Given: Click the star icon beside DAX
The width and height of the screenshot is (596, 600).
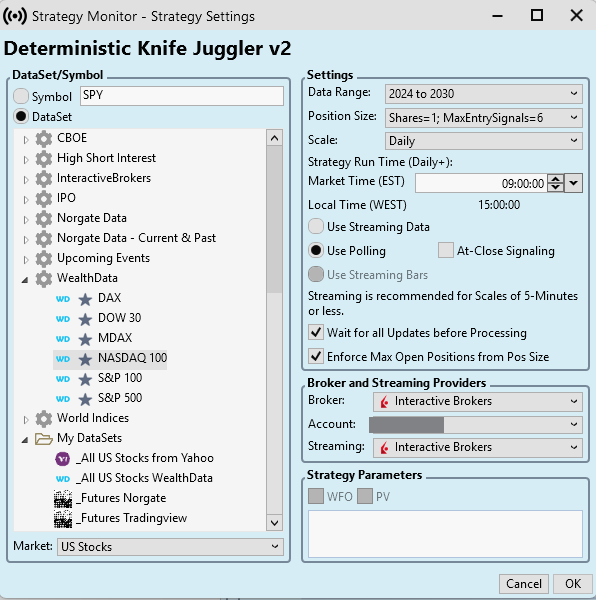Looking at the screenshot, I should [x=85, y=299].
